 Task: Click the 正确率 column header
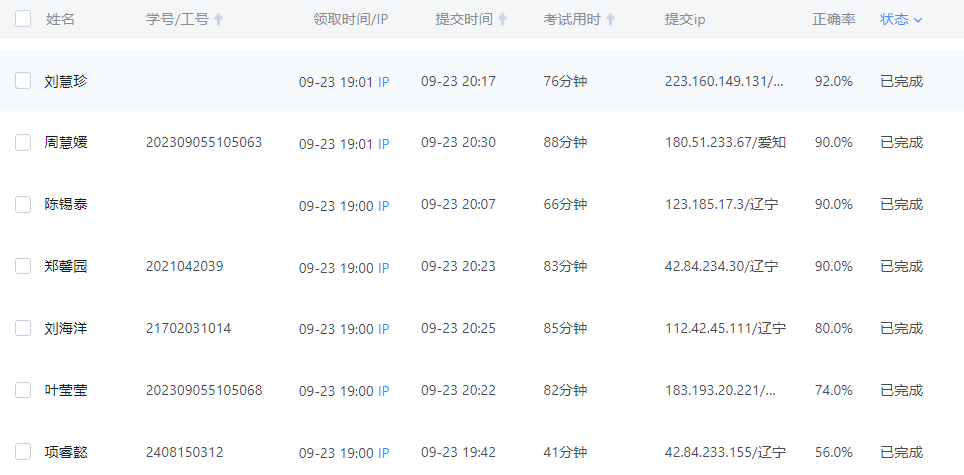pyautogui.click(x=833, y=19)
